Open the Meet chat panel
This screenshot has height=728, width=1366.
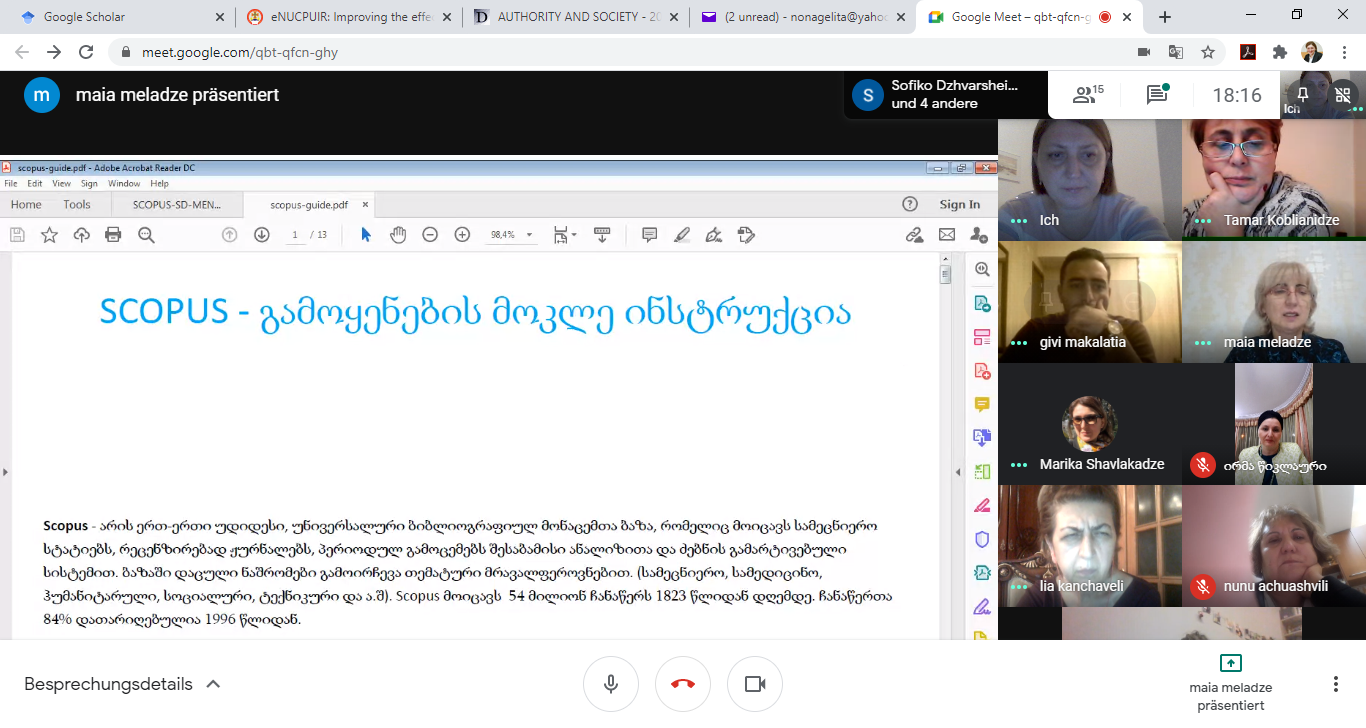(x=1157, y=95)
